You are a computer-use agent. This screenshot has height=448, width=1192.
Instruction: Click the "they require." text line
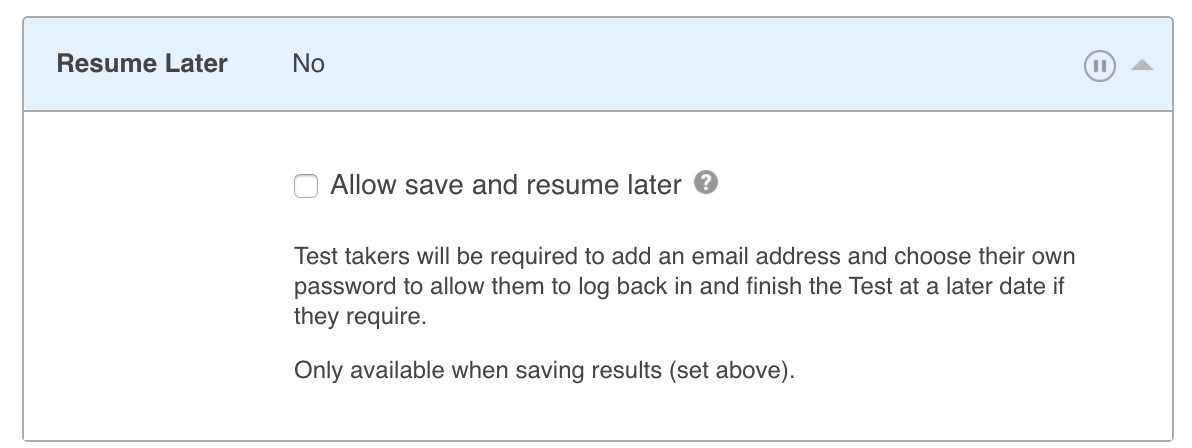[355, 317]
